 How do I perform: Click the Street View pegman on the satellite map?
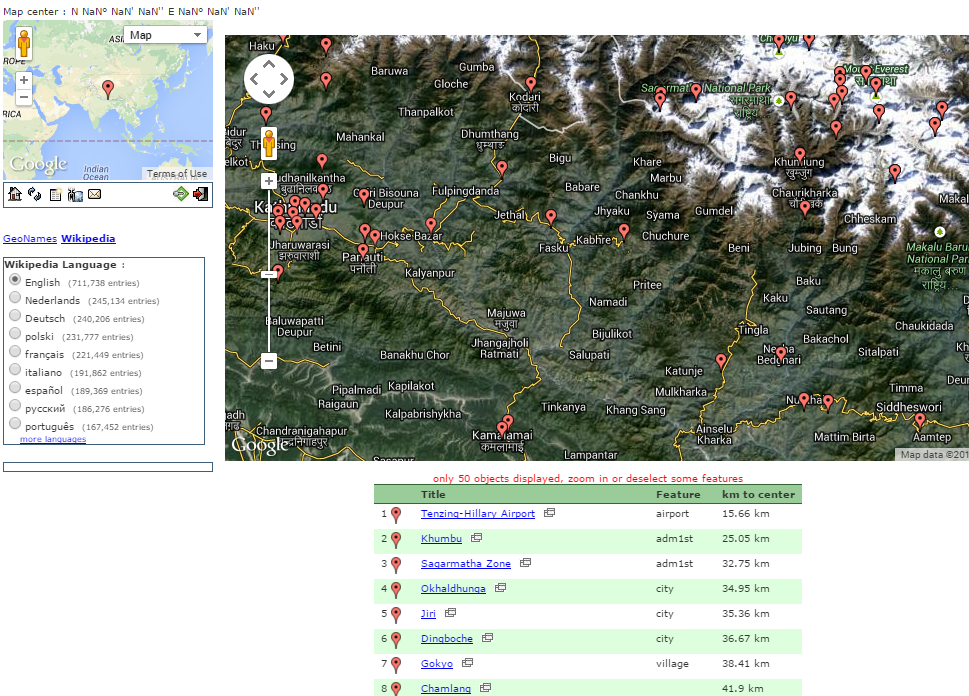point(269,143)
